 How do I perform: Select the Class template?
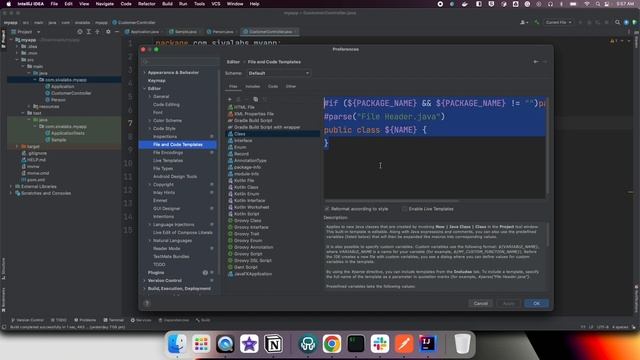[240, 134]
